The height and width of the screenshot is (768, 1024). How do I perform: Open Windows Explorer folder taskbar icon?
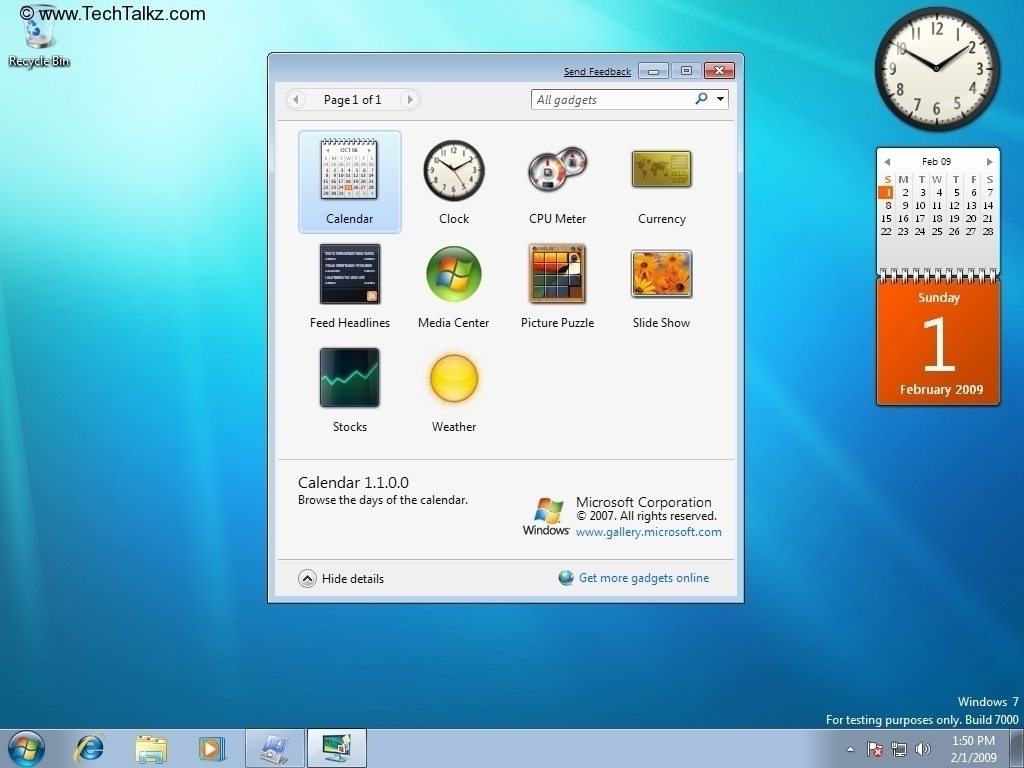pos(151,748)
